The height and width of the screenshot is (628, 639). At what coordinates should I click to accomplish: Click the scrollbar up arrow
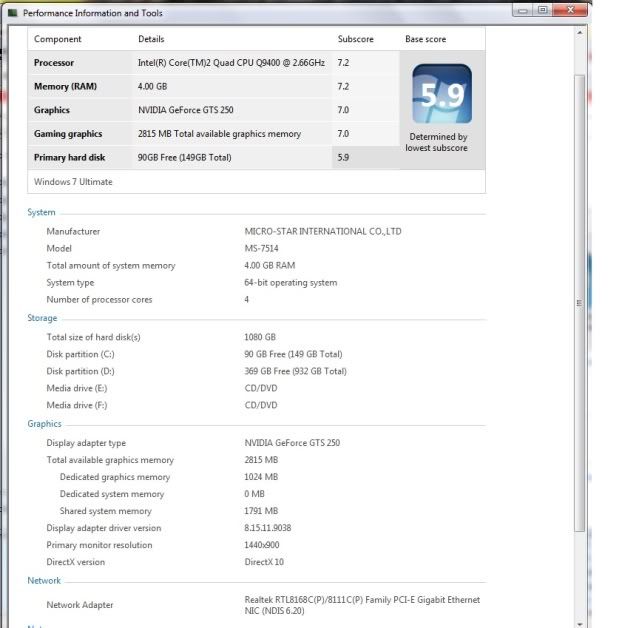coord(580,33)
